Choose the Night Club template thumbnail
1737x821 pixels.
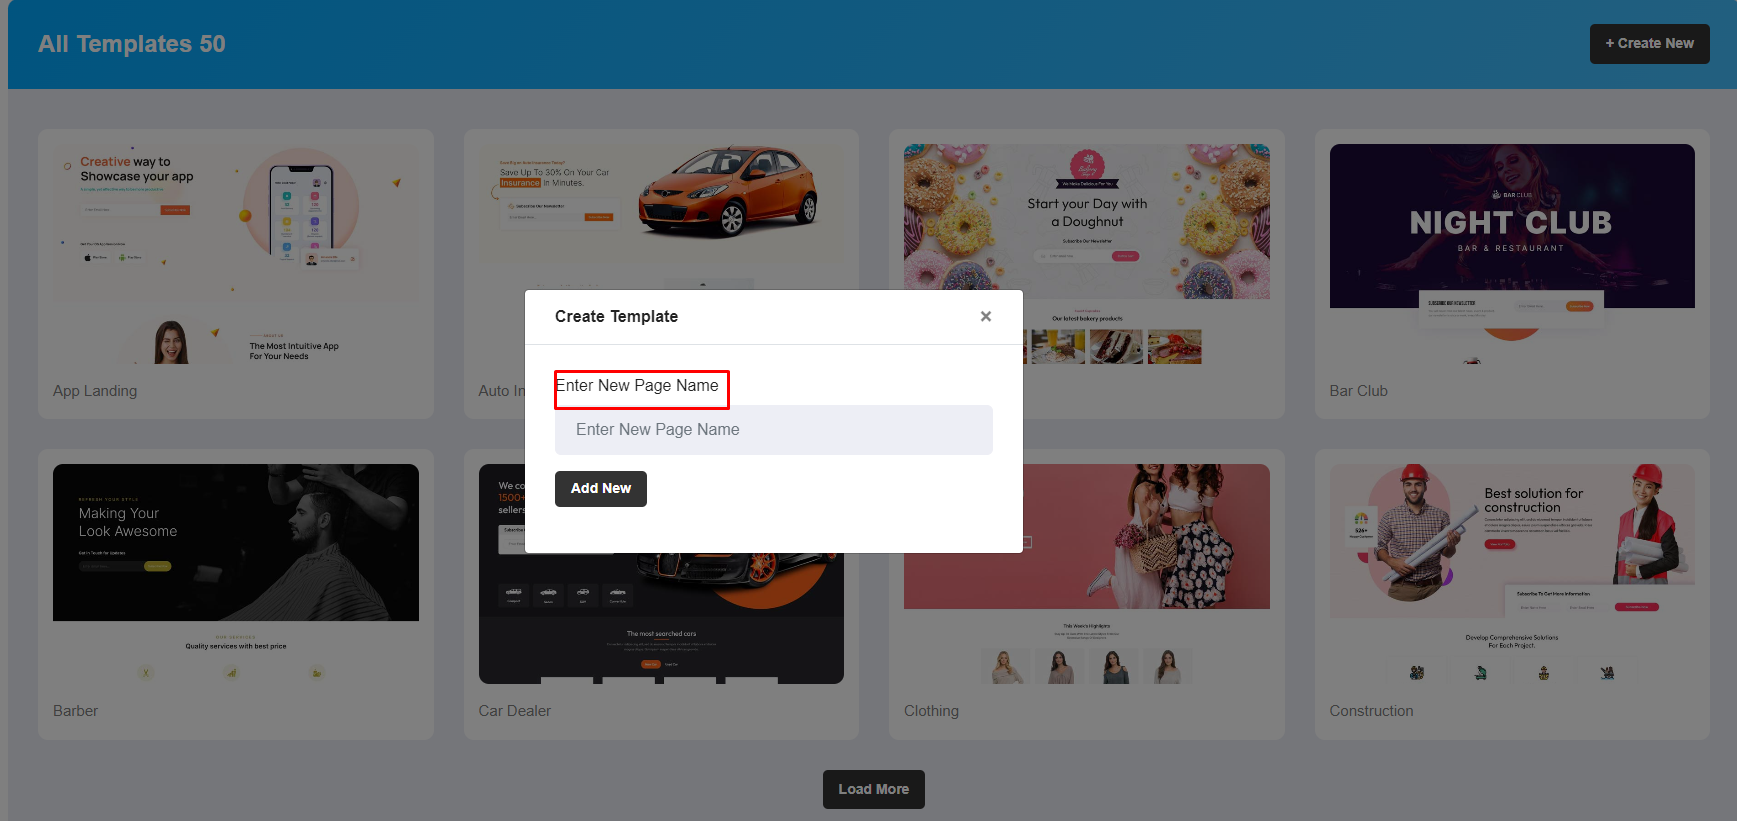pos(1511,227)
